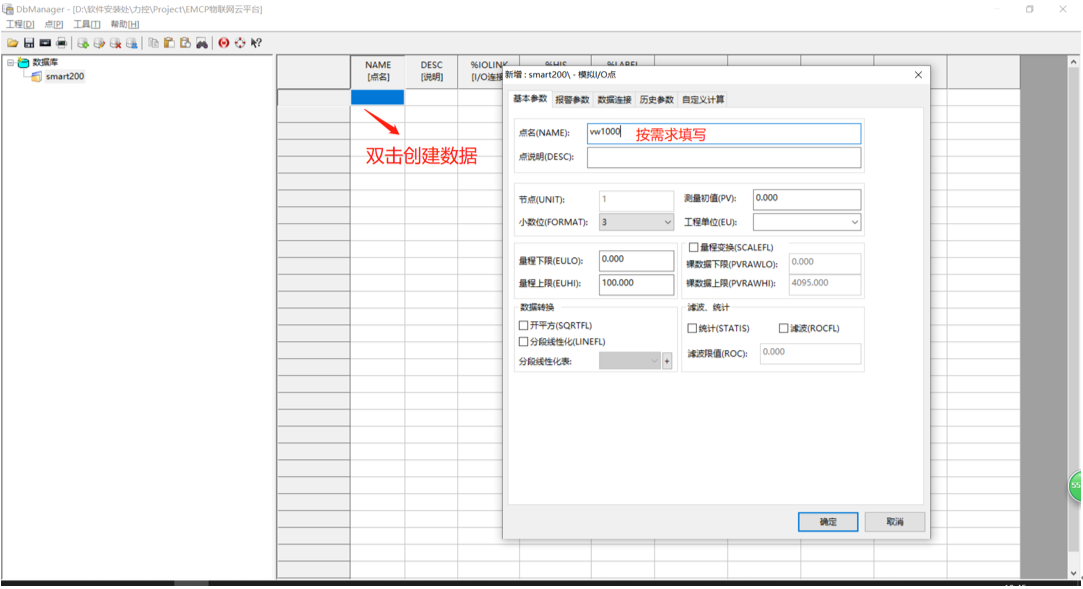Click the edit point icon
The image size is (1083, 589).
101,43
